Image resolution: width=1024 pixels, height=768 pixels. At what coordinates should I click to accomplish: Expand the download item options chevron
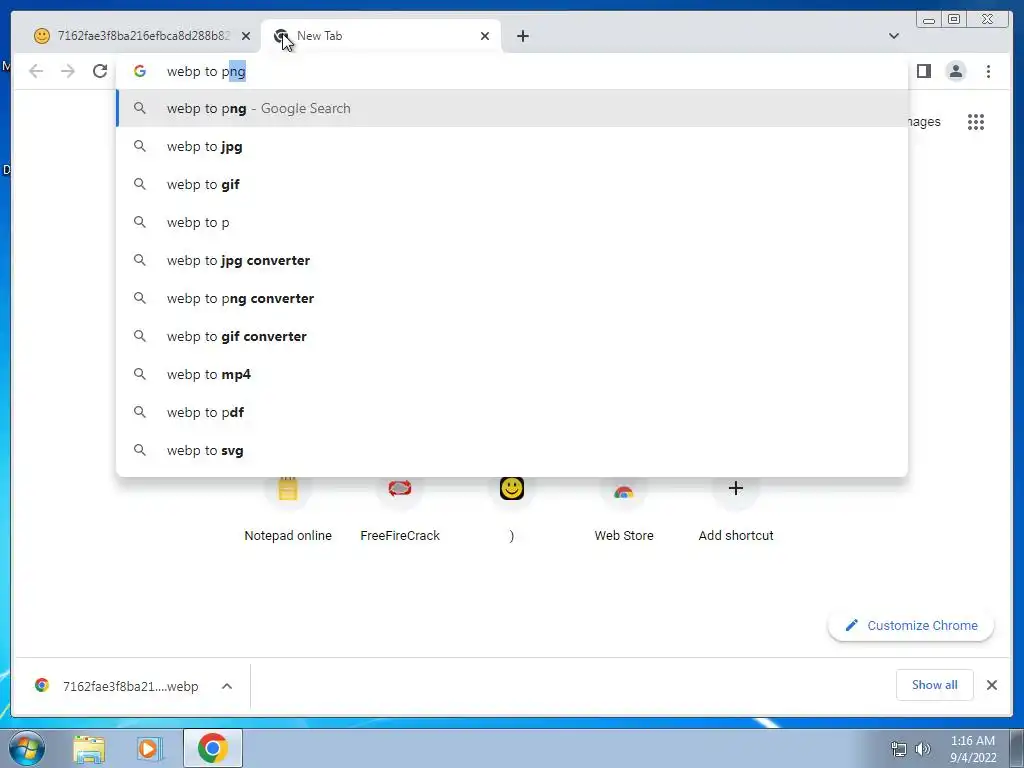coord(227,686)
